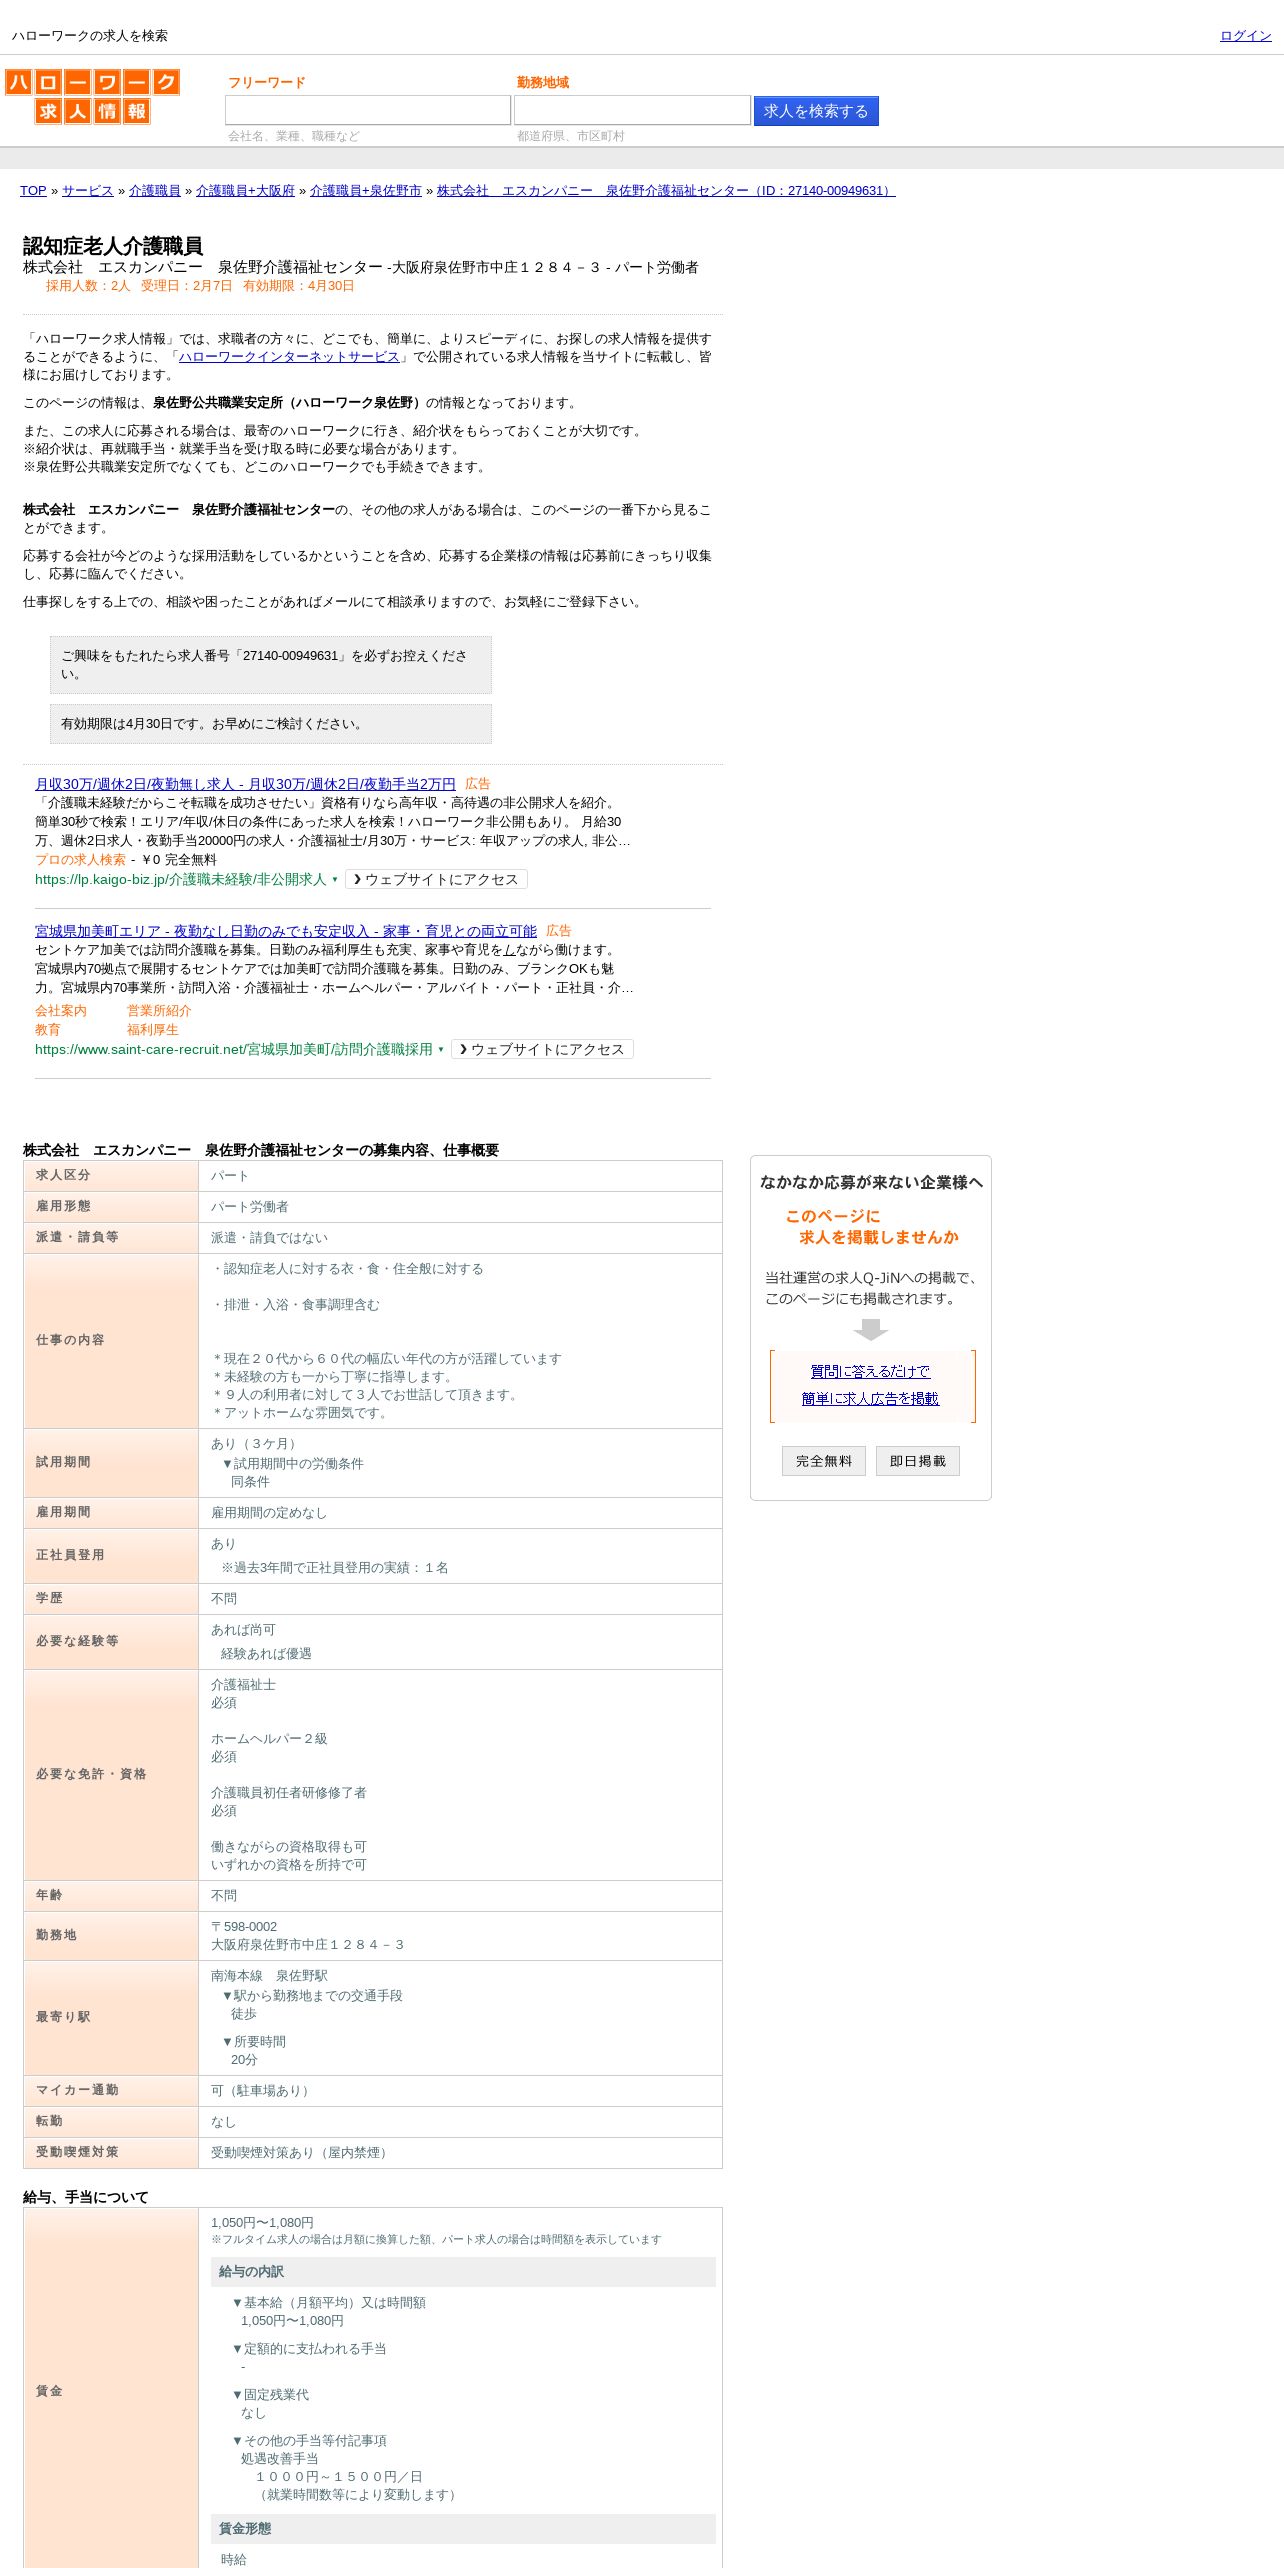1284x2568 pixels.
Task: Open the 介護職員+大阪府 breadcrumb
Action: (x=245, y=191)
